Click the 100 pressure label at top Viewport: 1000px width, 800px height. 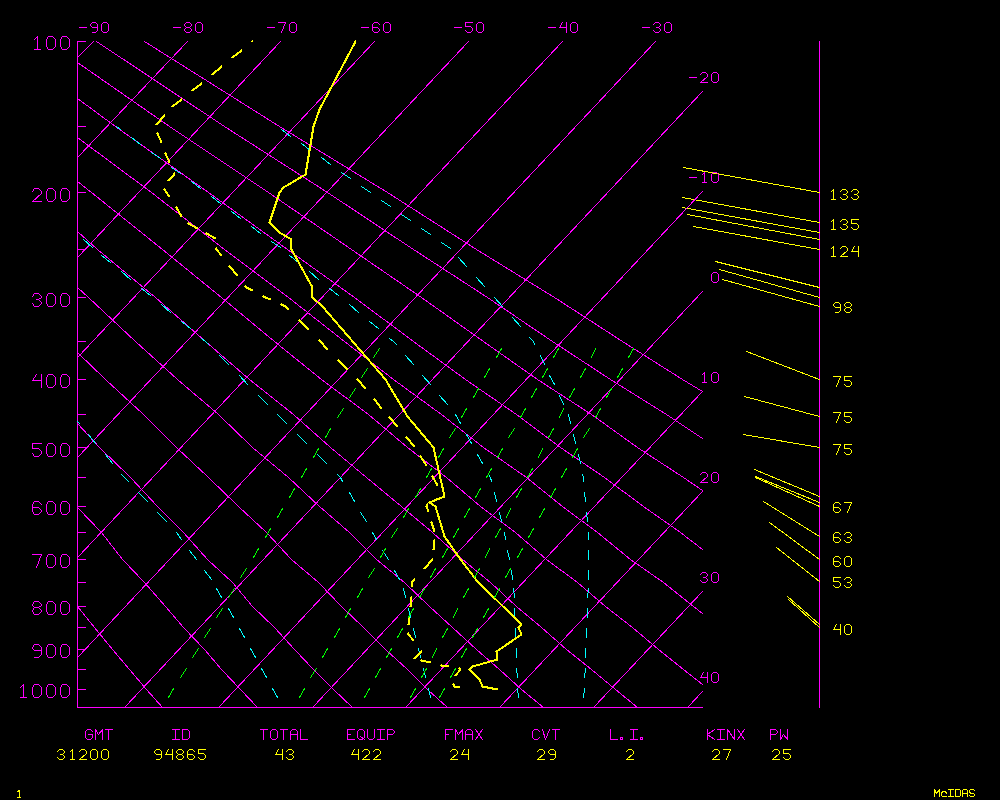point(51,43)
